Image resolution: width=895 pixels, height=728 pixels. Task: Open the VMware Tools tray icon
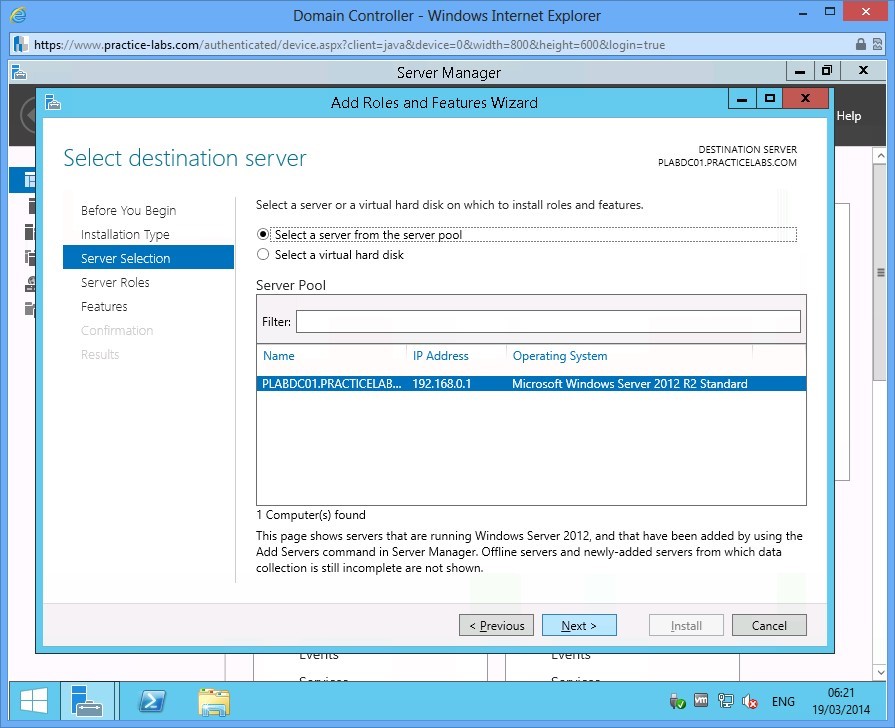[701, 701]
